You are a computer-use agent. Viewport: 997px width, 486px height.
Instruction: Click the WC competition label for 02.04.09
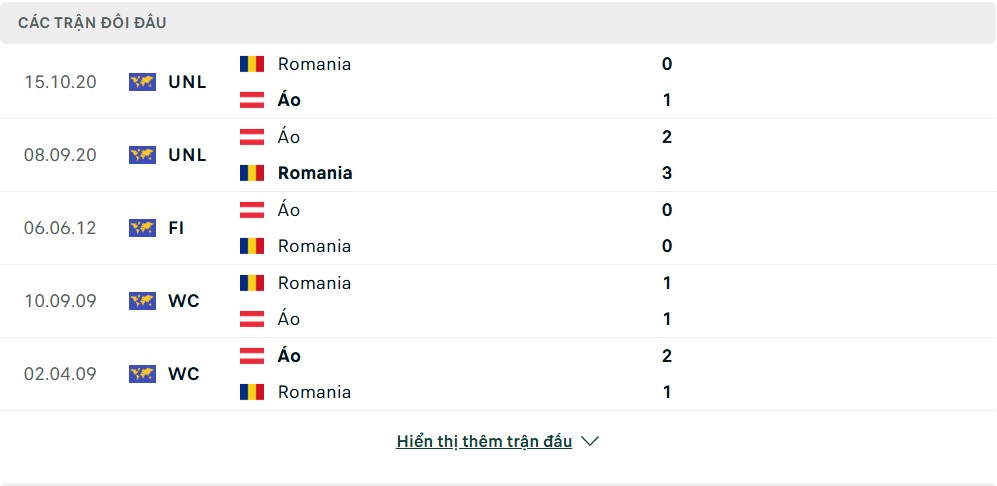tap(184, 374)
